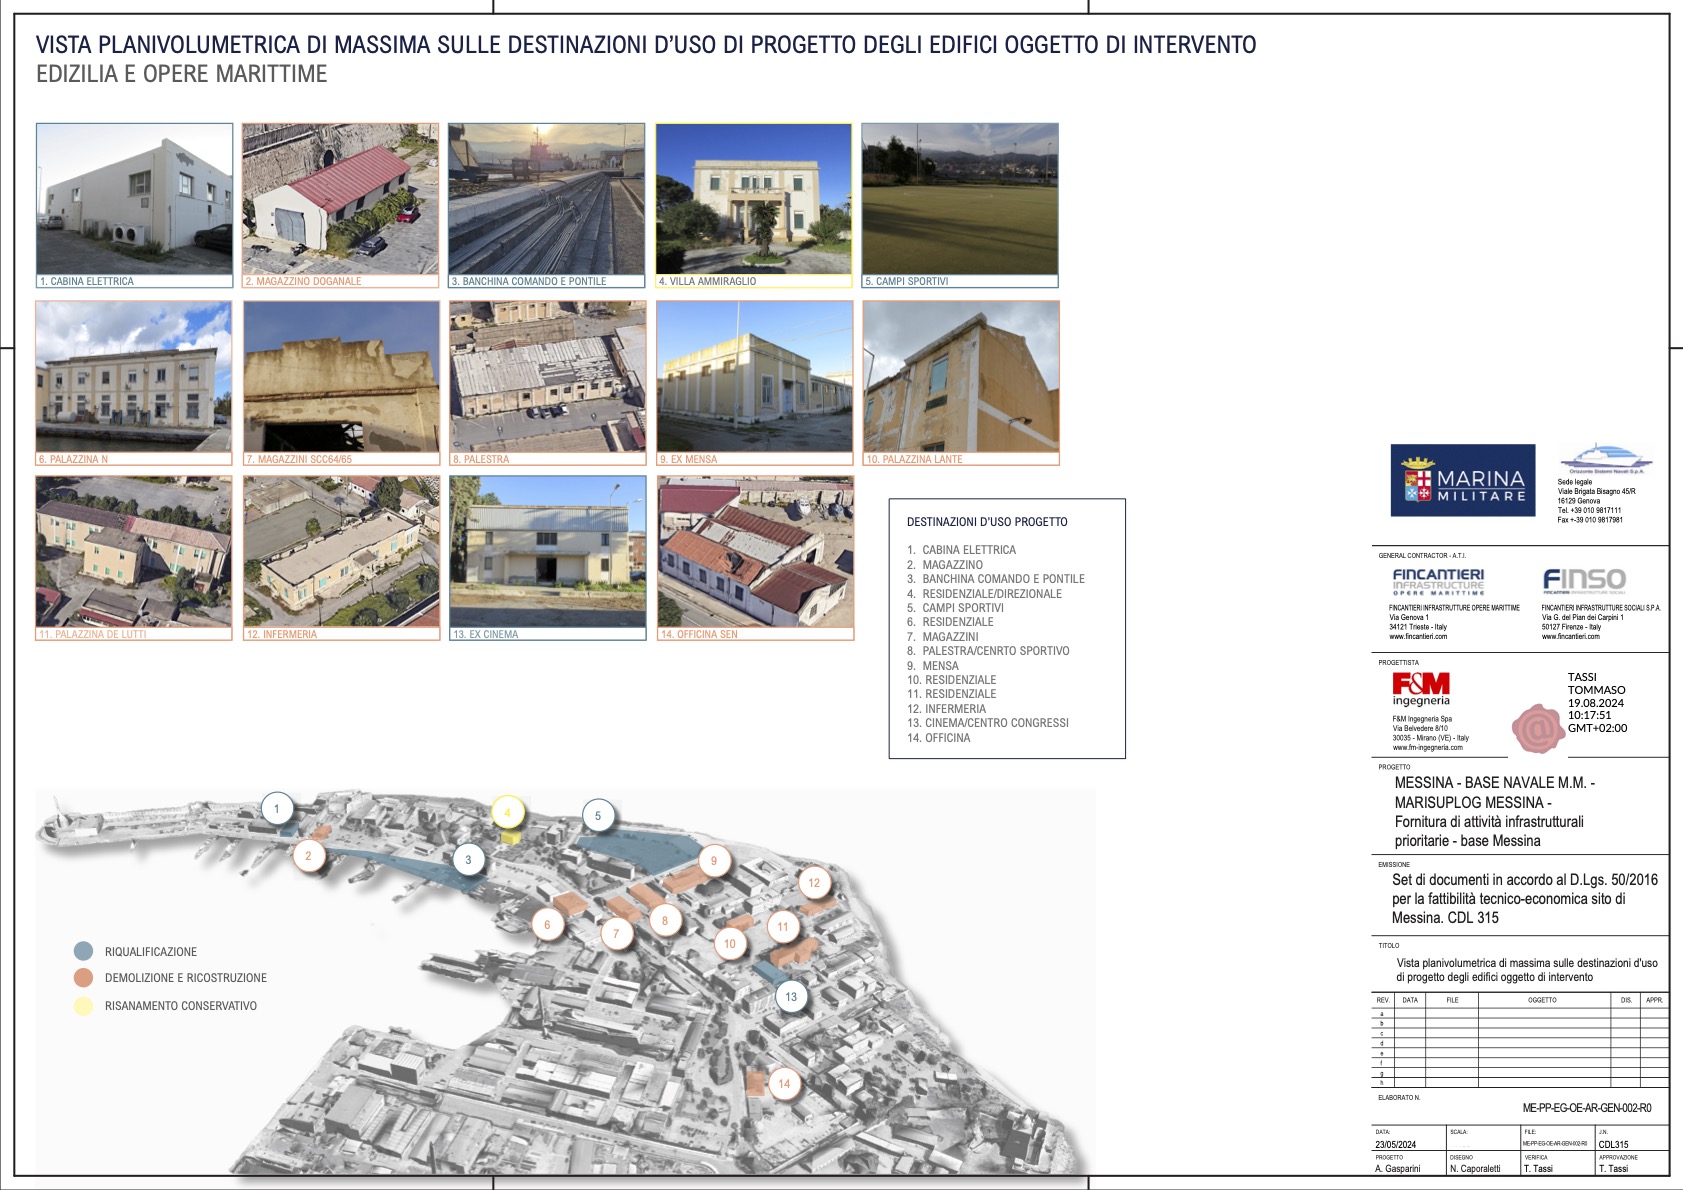1683x1190 pixels.
Task: Click the Finso logo
Action: coord(1584,580)
